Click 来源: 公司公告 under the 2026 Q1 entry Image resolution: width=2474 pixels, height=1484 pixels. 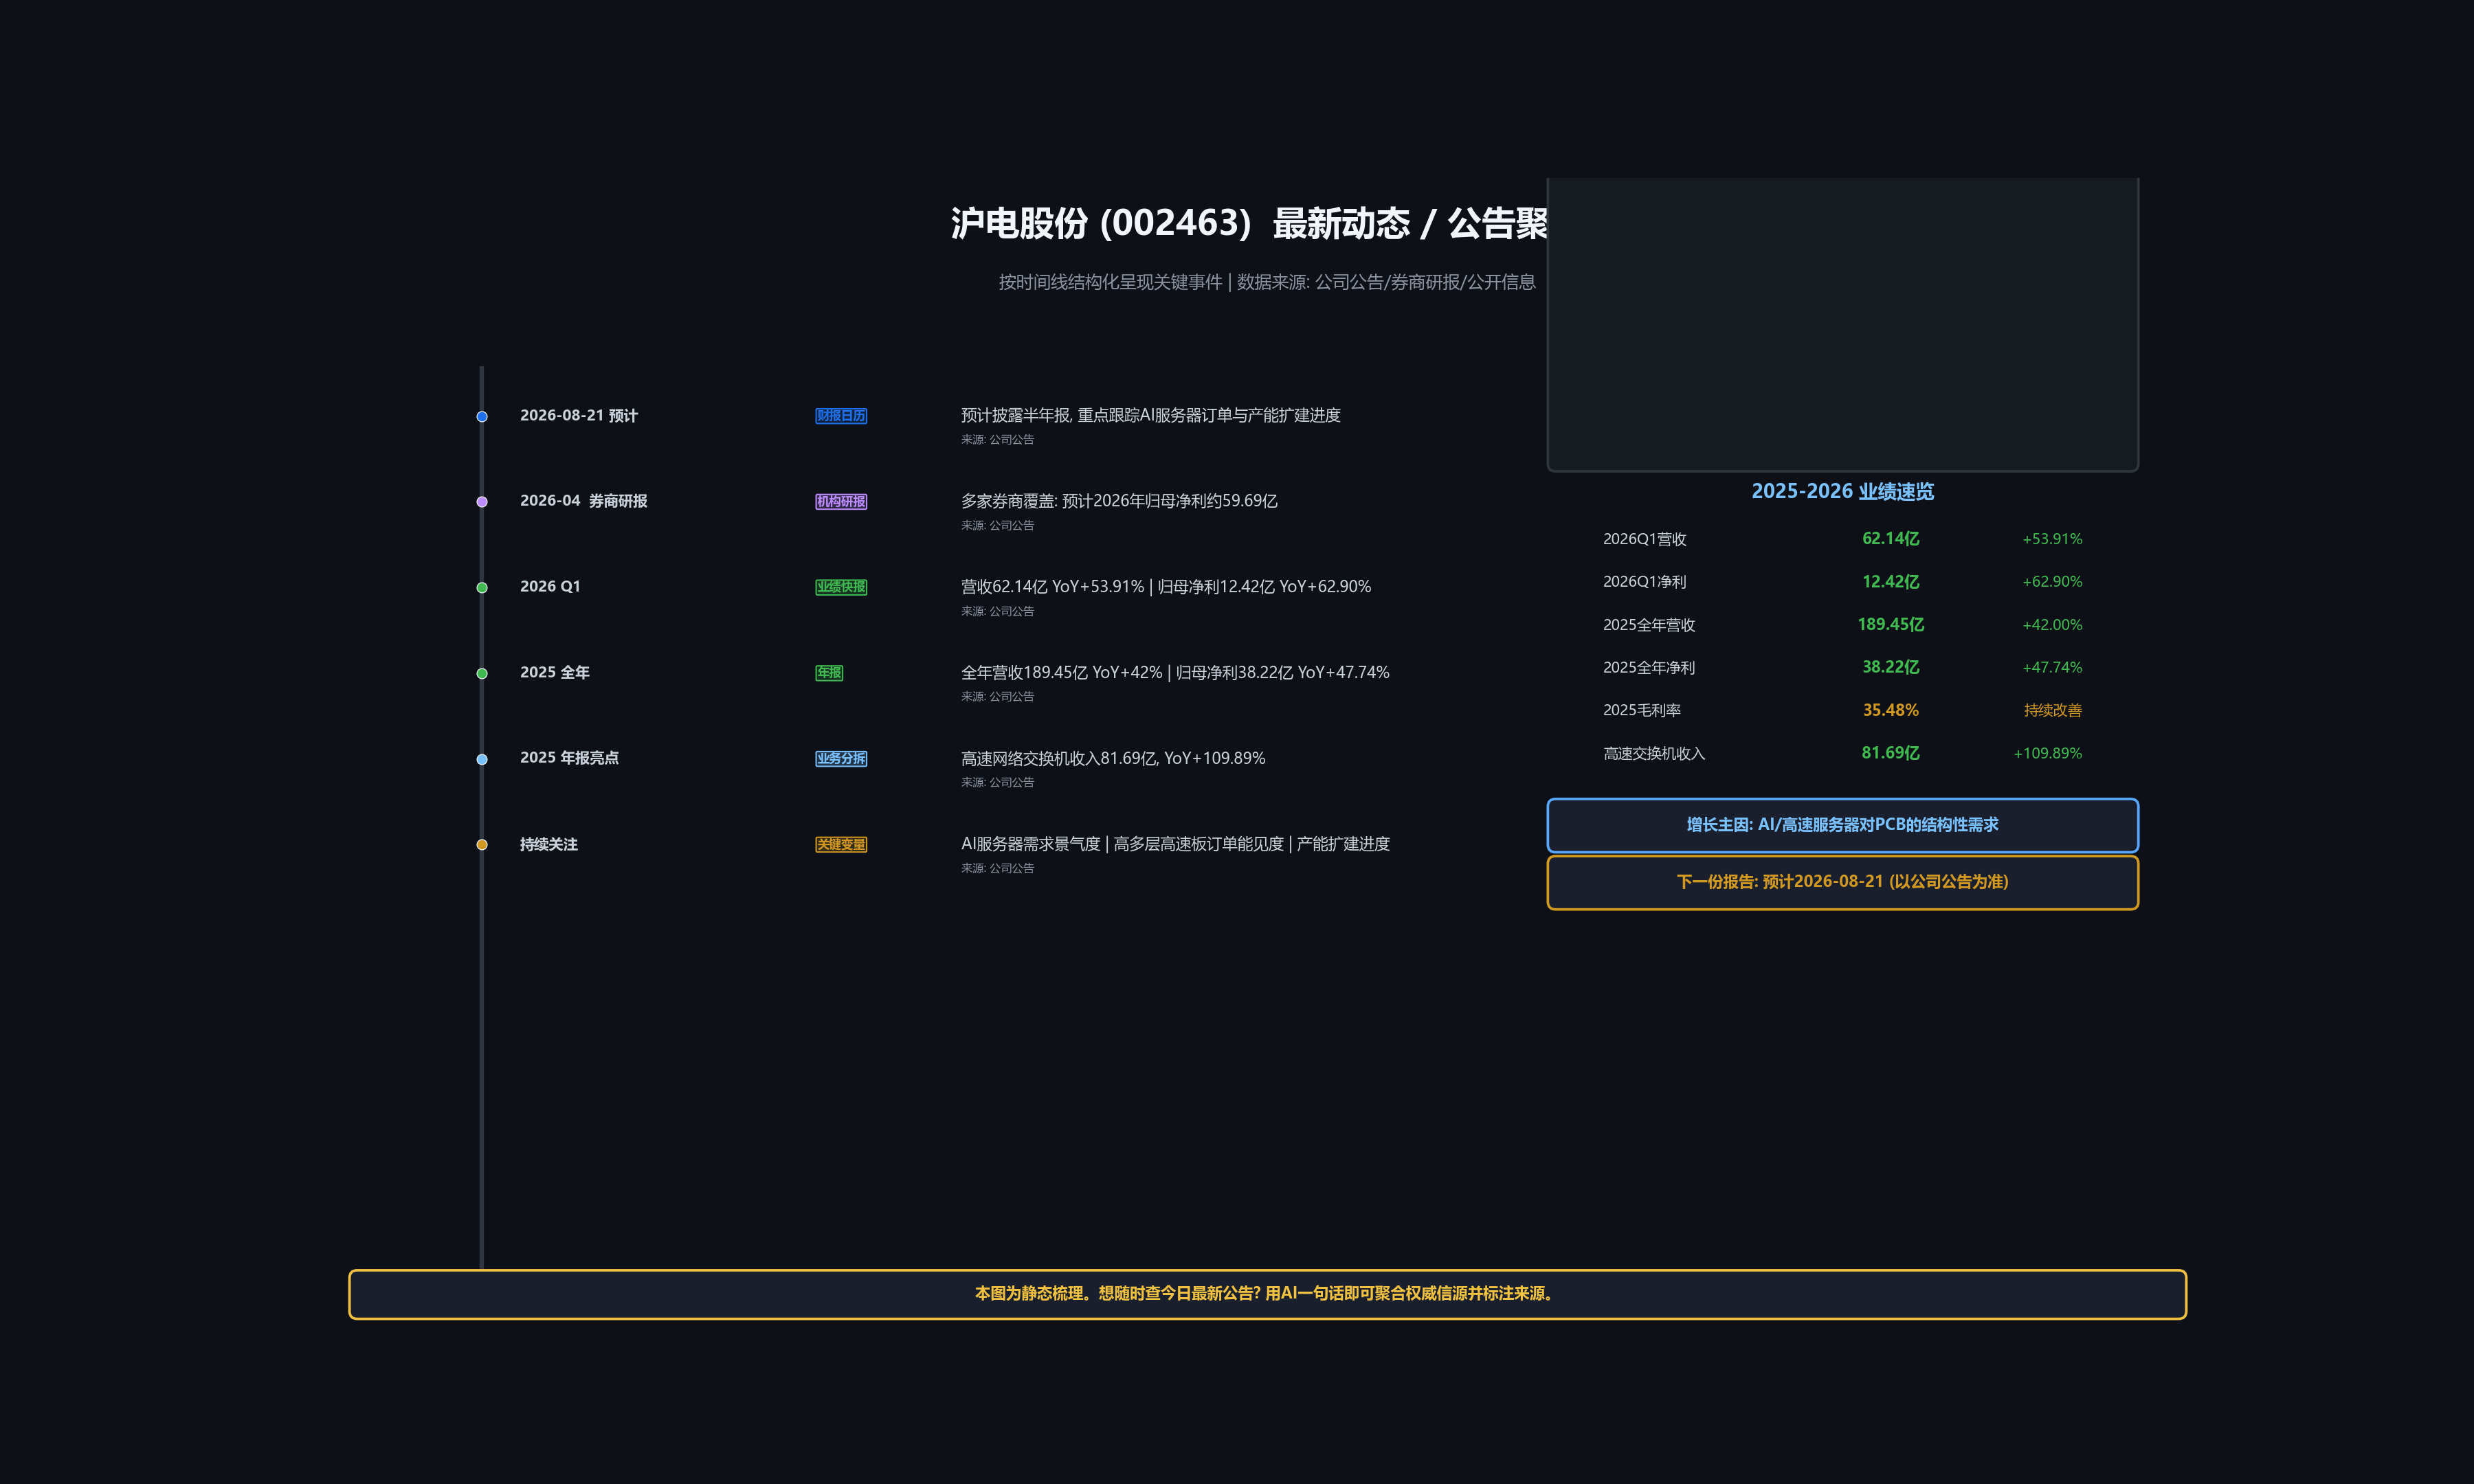point(997,612)
